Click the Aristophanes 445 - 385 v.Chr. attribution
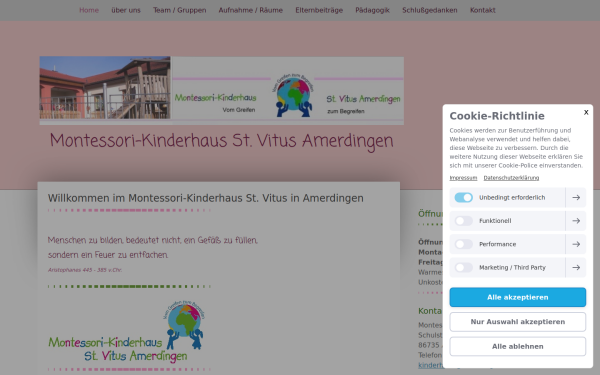Screen dimensions: 600x375 coord(85,270)
